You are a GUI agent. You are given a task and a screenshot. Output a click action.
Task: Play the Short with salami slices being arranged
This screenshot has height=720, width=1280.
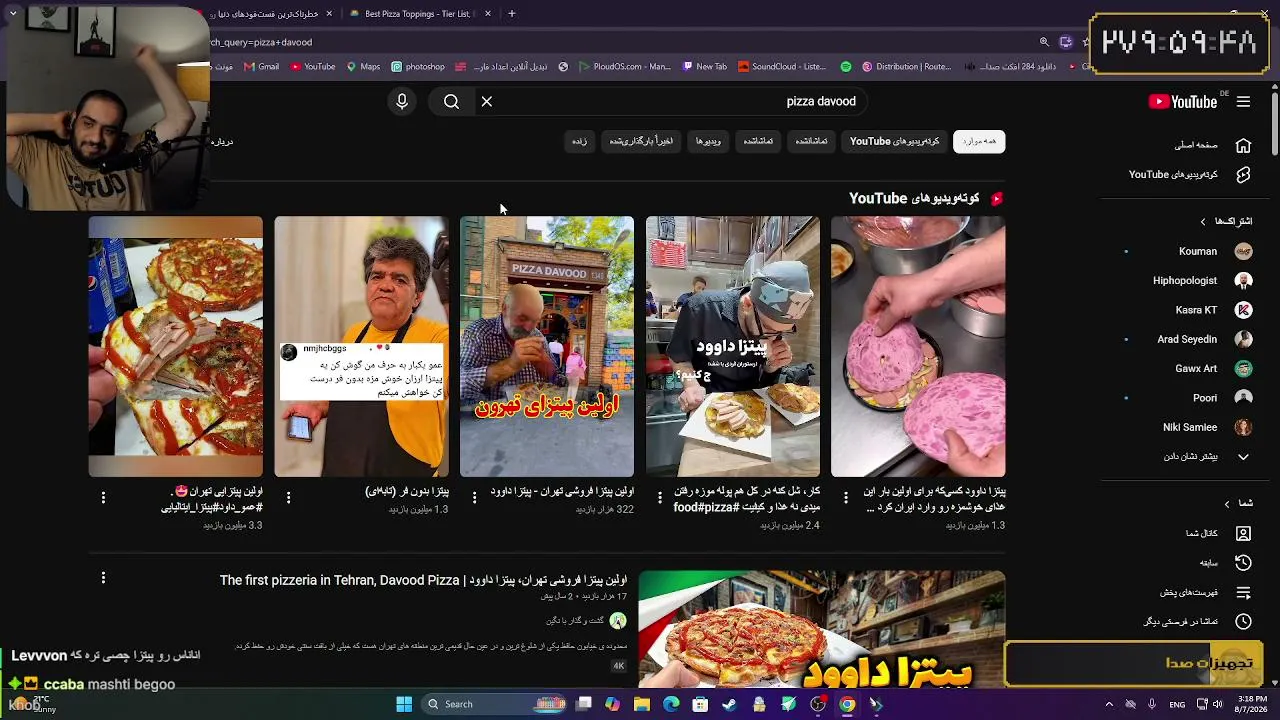(x=918, y=346)
